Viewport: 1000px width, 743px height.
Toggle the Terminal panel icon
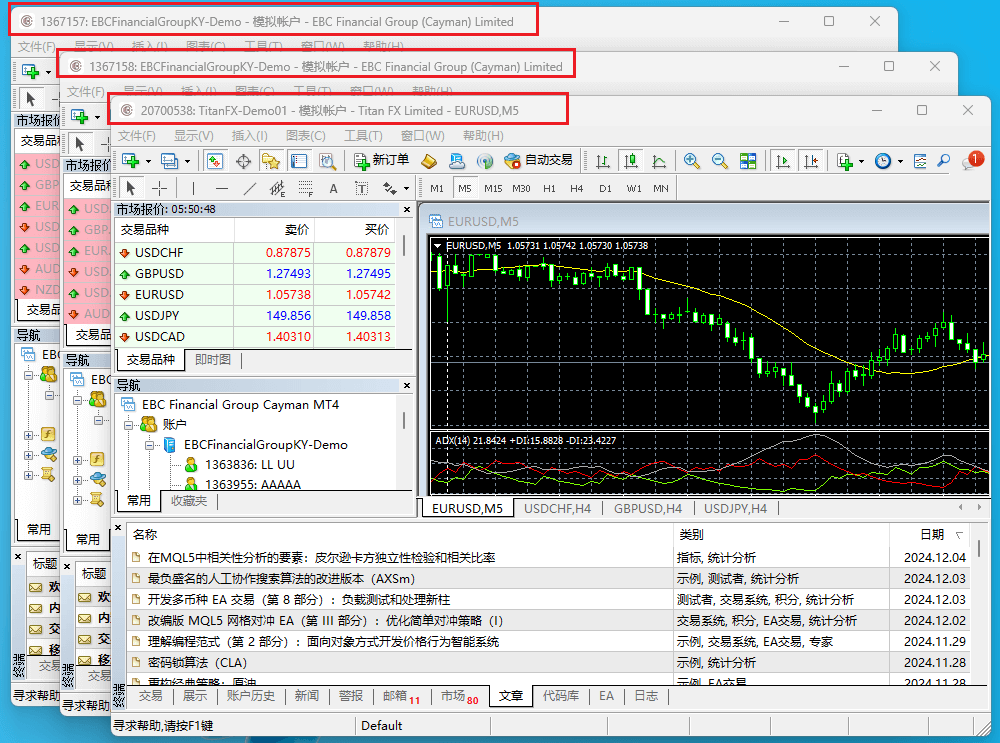click(x=299, y=161)
